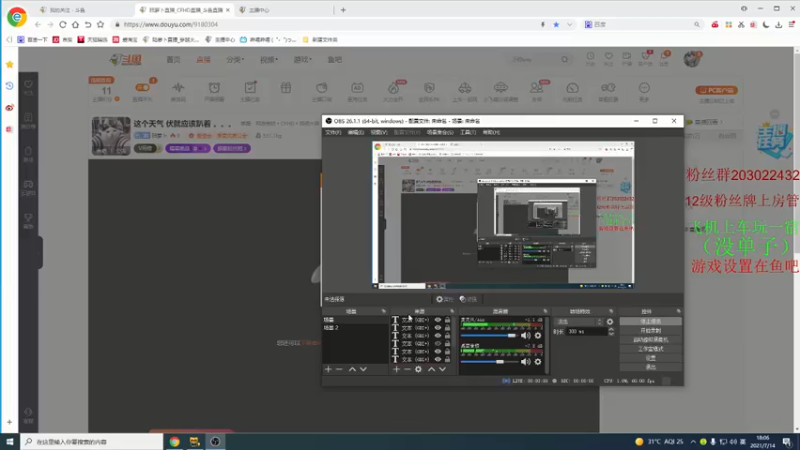Click OBS Studio icon in Windows taskbar

coord(215,441)
